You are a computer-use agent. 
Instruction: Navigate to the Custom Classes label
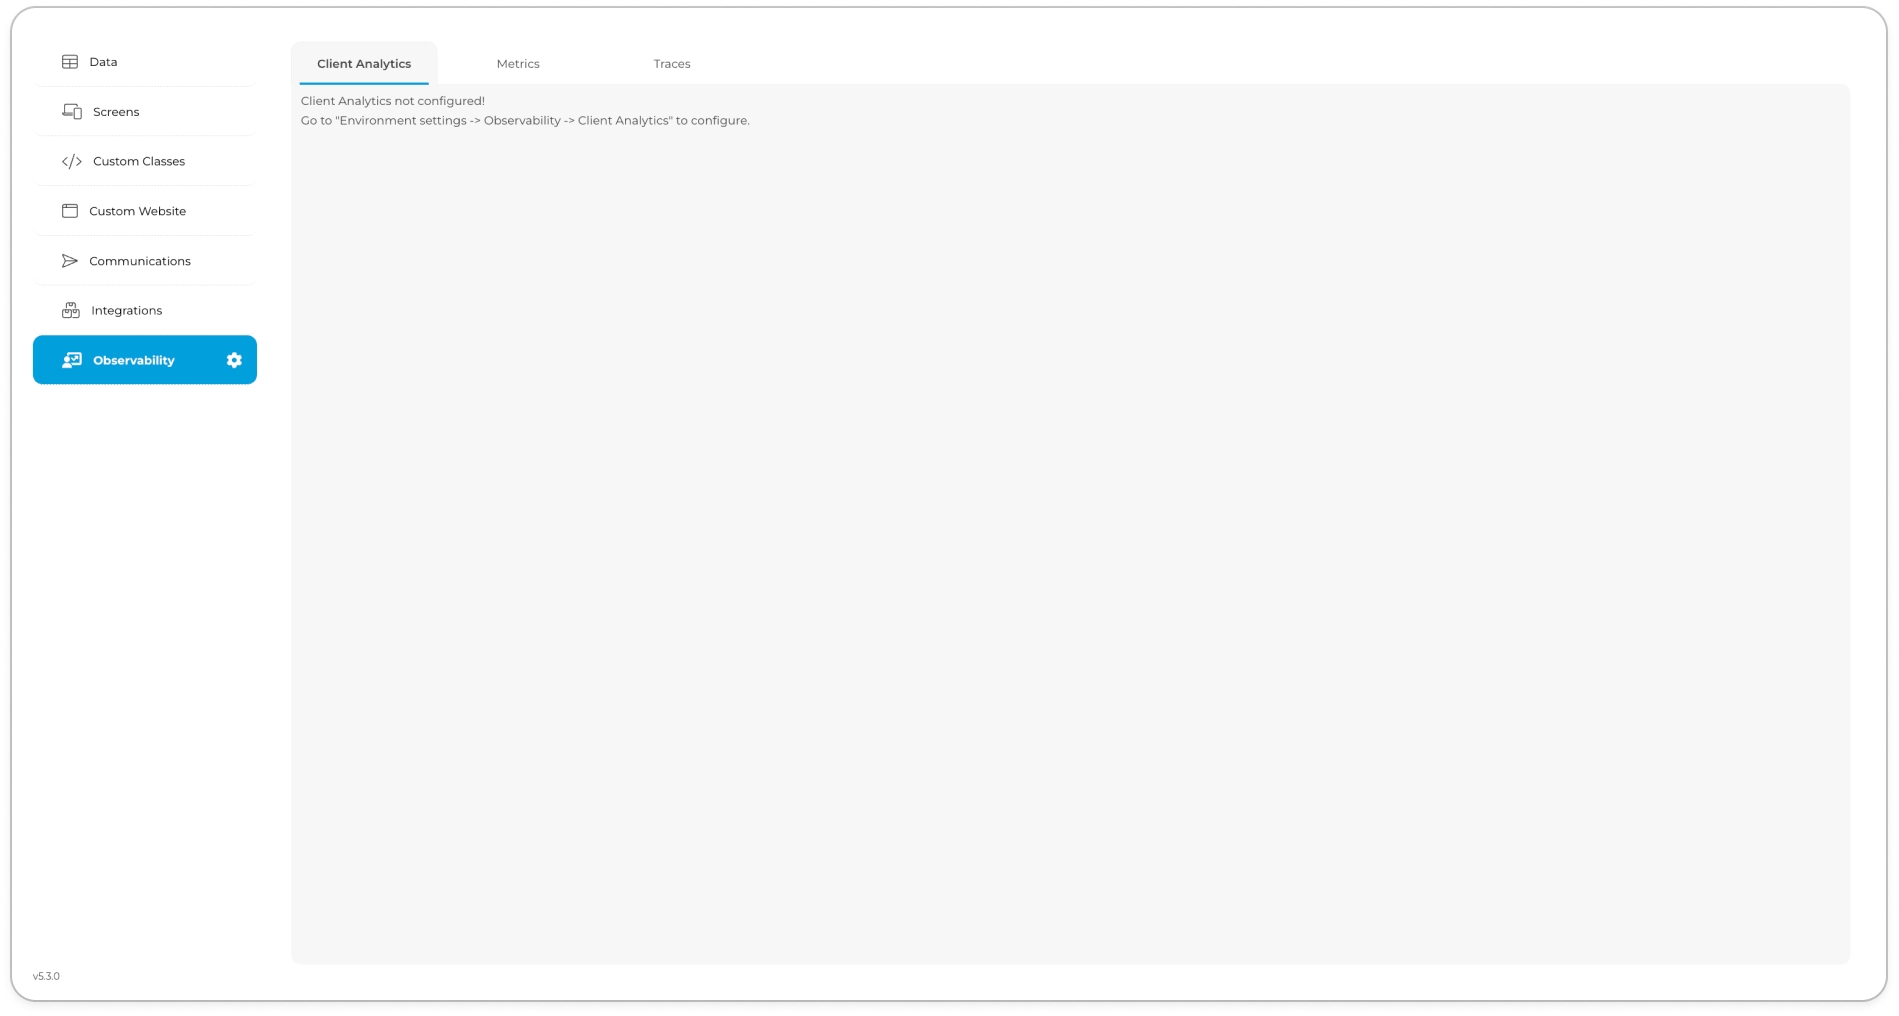pyautogui.click(x=139, y=161)
